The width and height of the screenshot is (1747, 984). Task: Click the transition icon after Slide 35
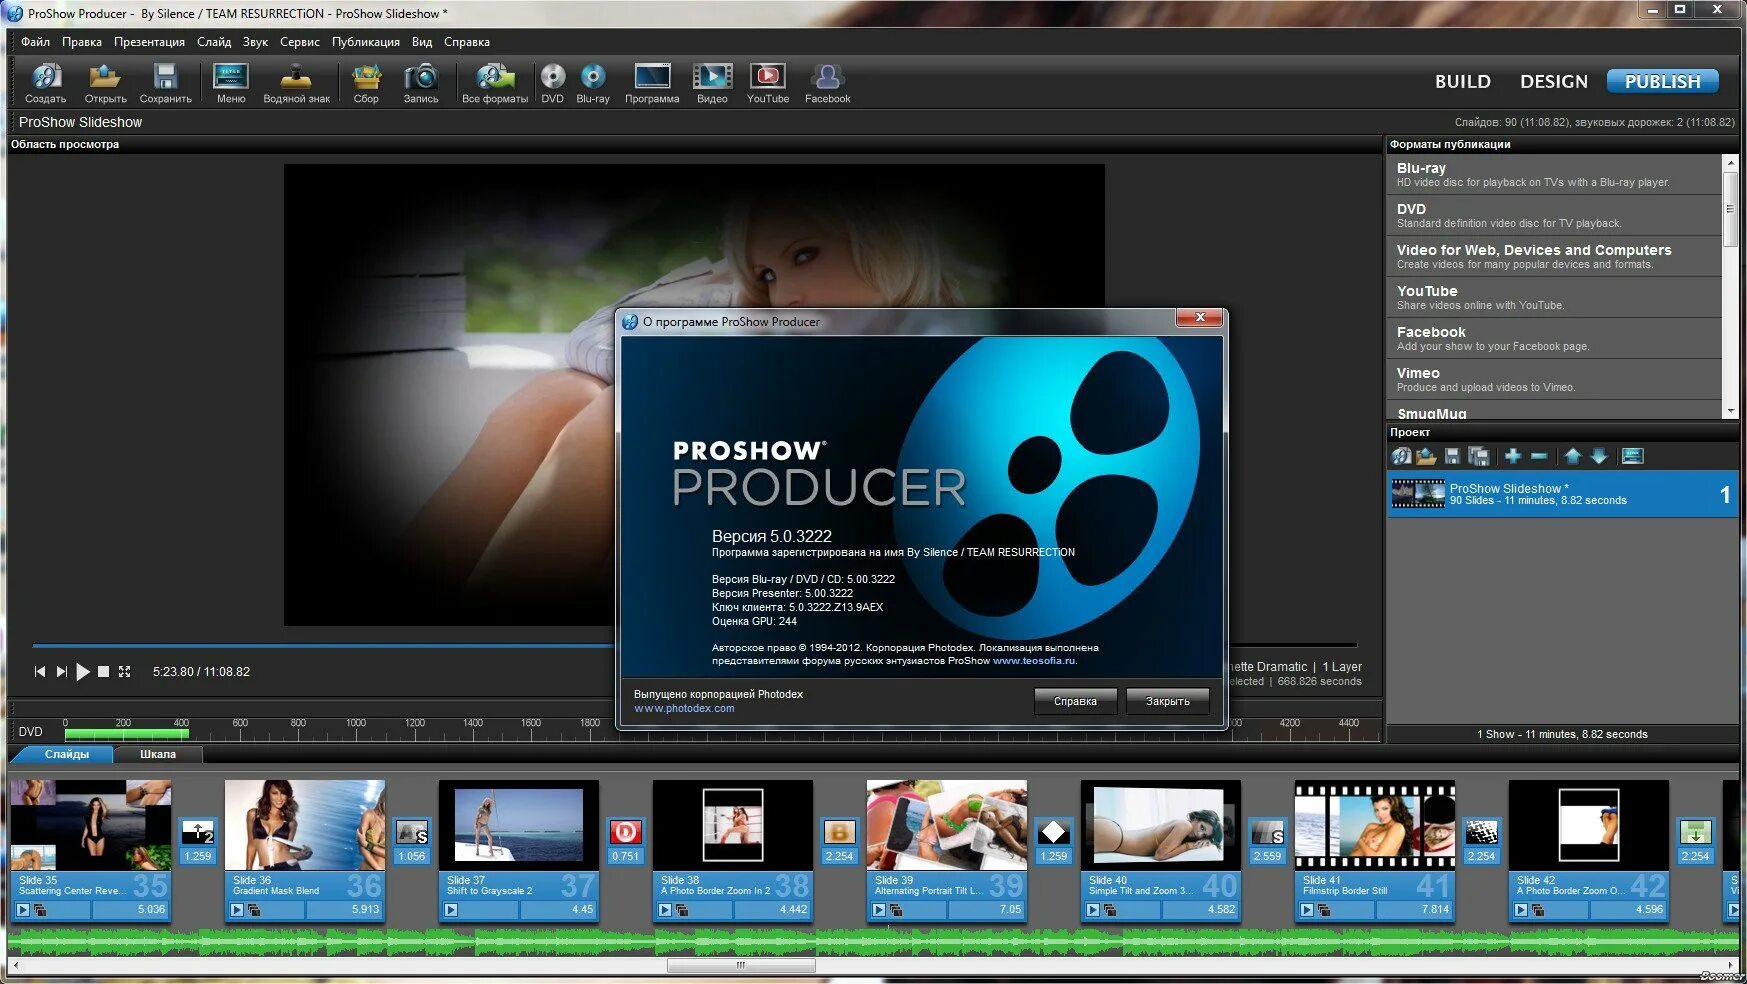(x=198, y=832)
